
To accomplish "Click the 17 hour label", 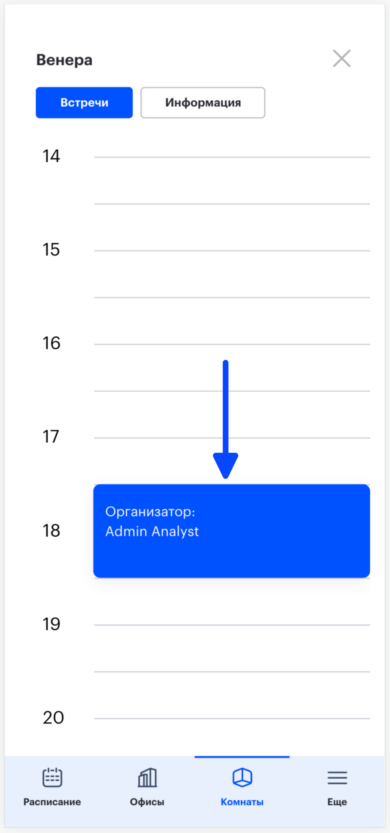I will [x=52, y=437].
